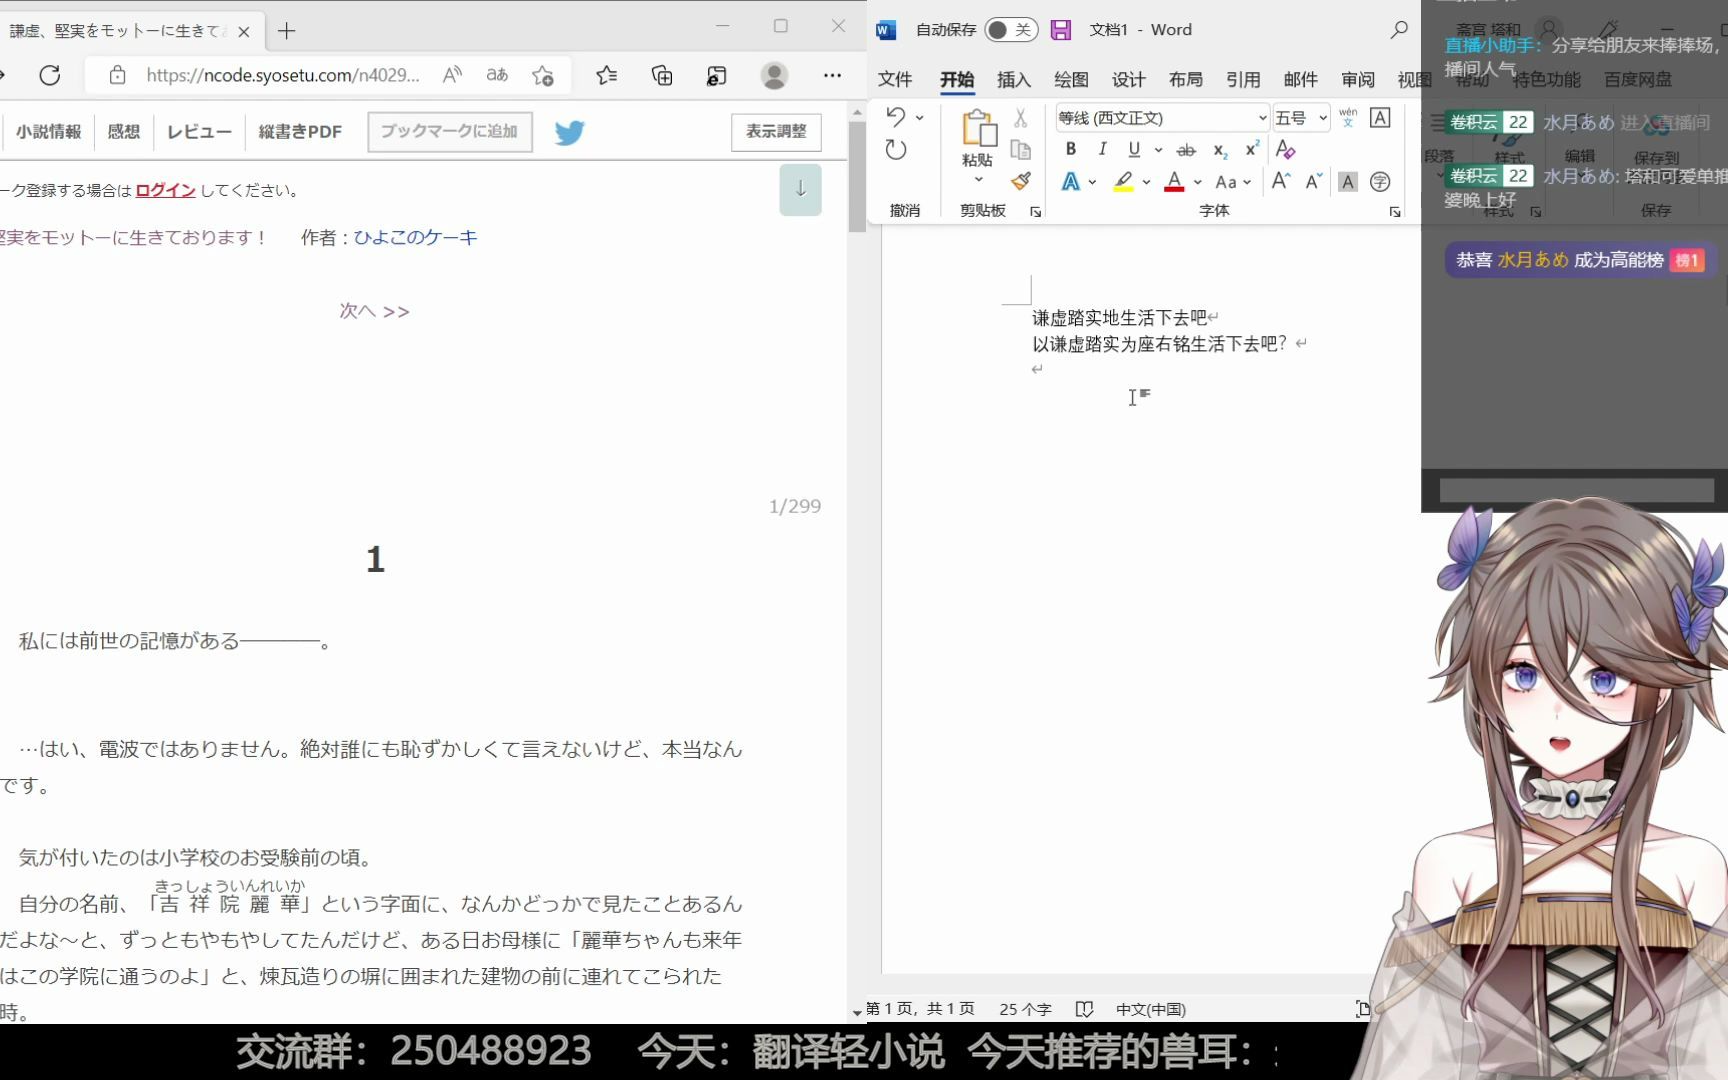Jump to page bottom with the down arrow button

click(801, 190)
